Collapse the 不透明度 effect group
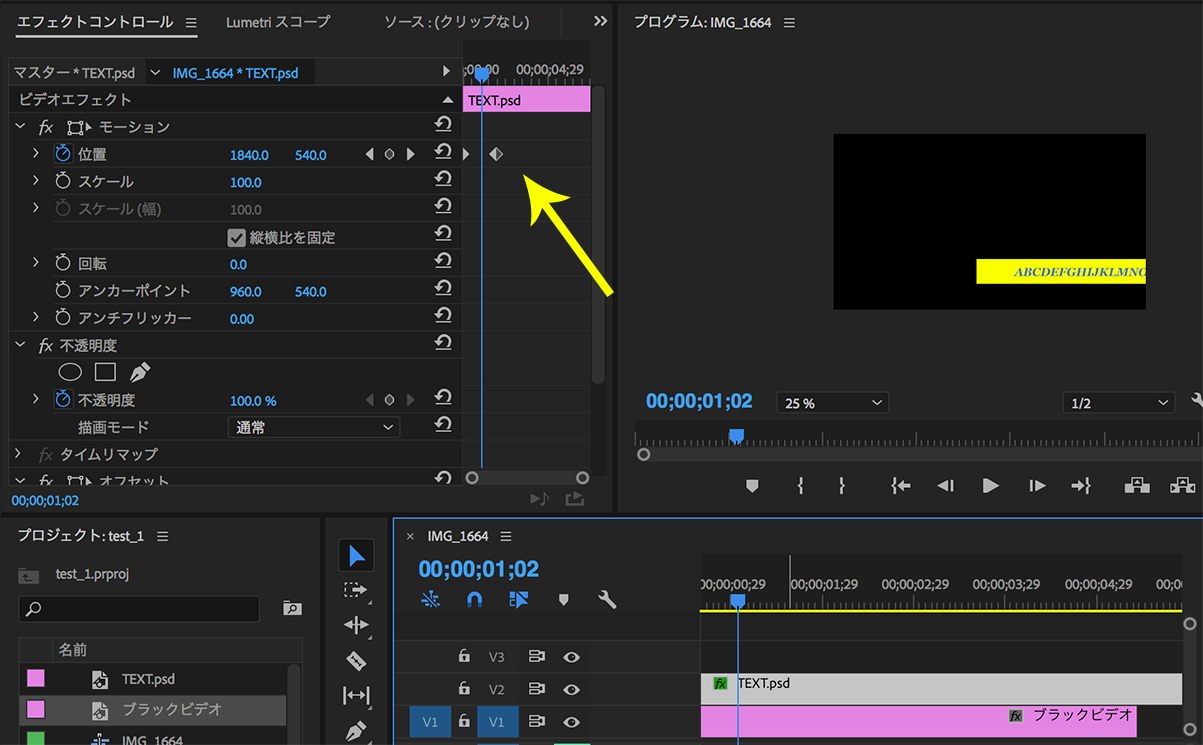The image size is (1203, 745). point(20,345)
